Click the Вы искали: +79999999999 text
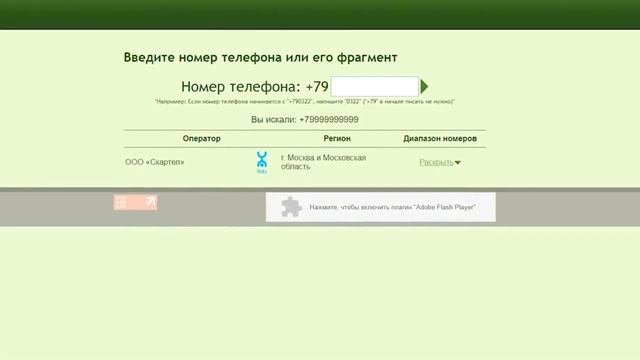The image size is (640, 360). click(305, 120)
